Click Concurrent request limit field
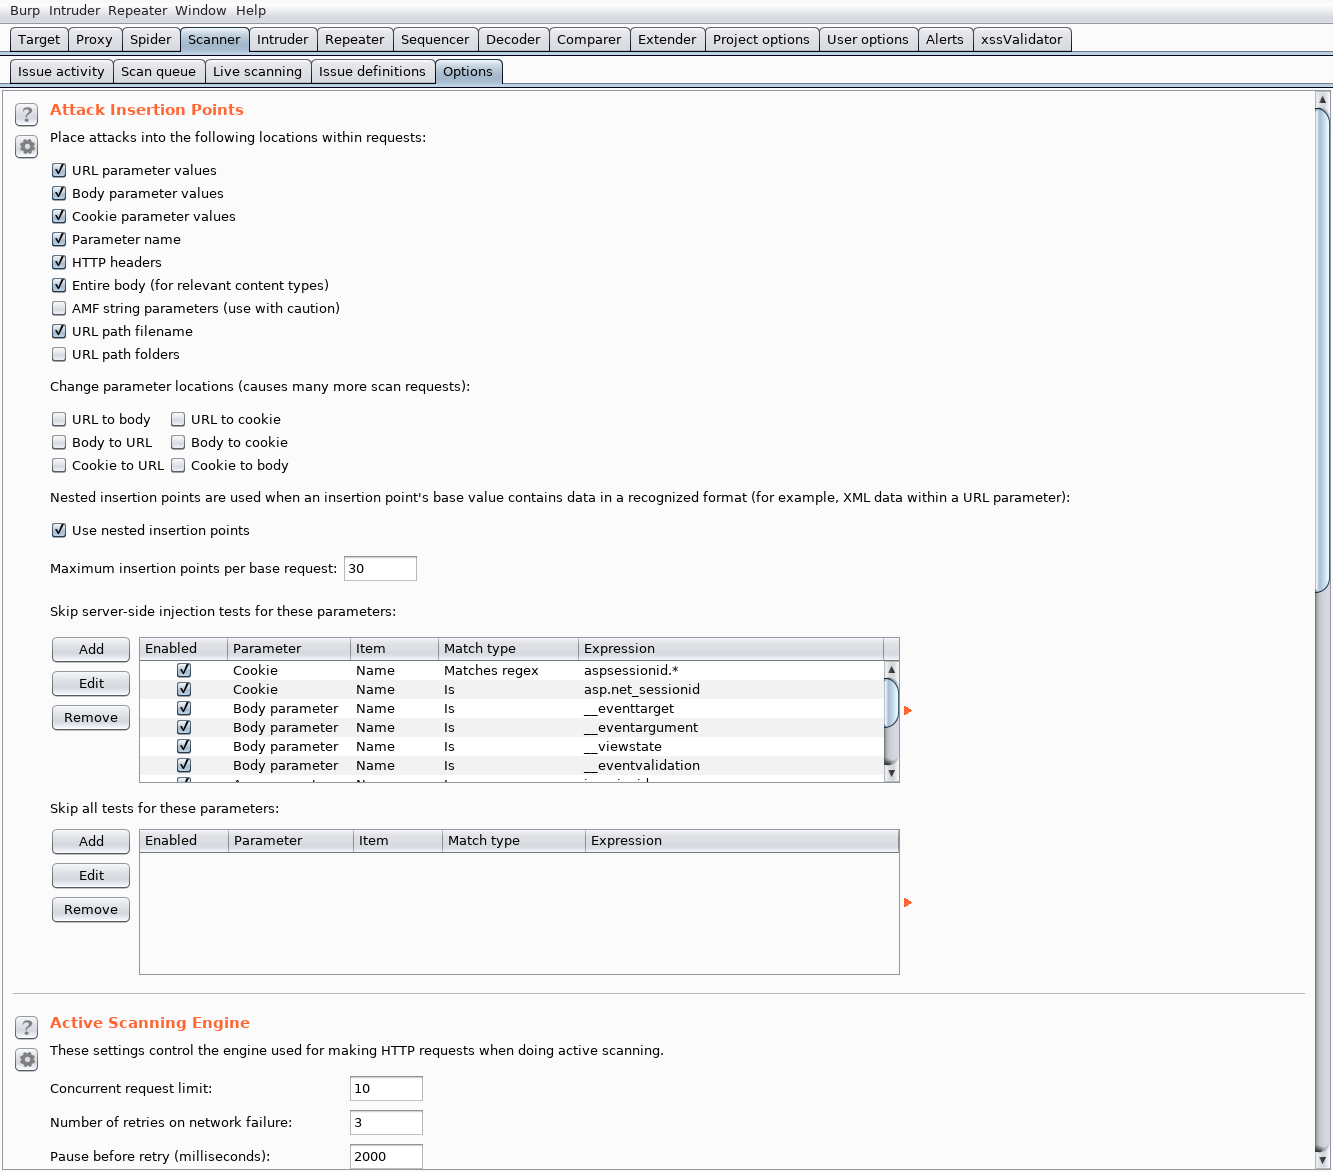The height and width of the screenshot is (1175, 1333). click(386, 1089)
